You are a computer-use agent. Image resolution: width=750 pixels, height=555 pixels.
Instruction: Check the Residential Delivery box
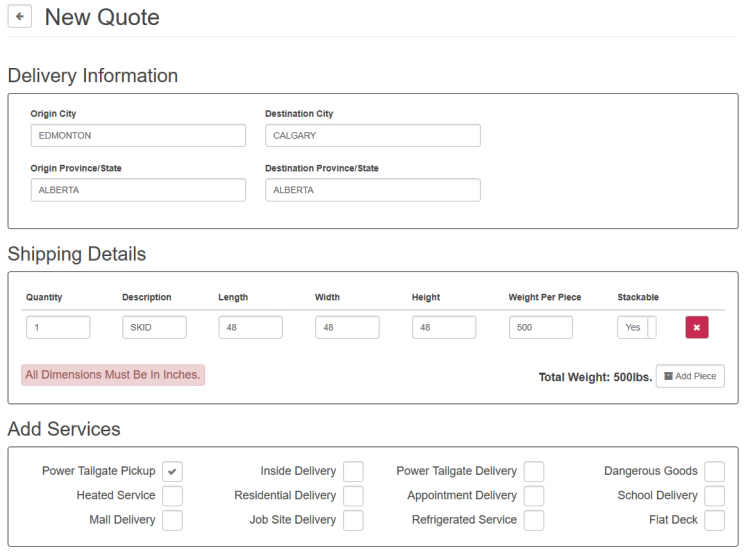(x=353, y=496)
